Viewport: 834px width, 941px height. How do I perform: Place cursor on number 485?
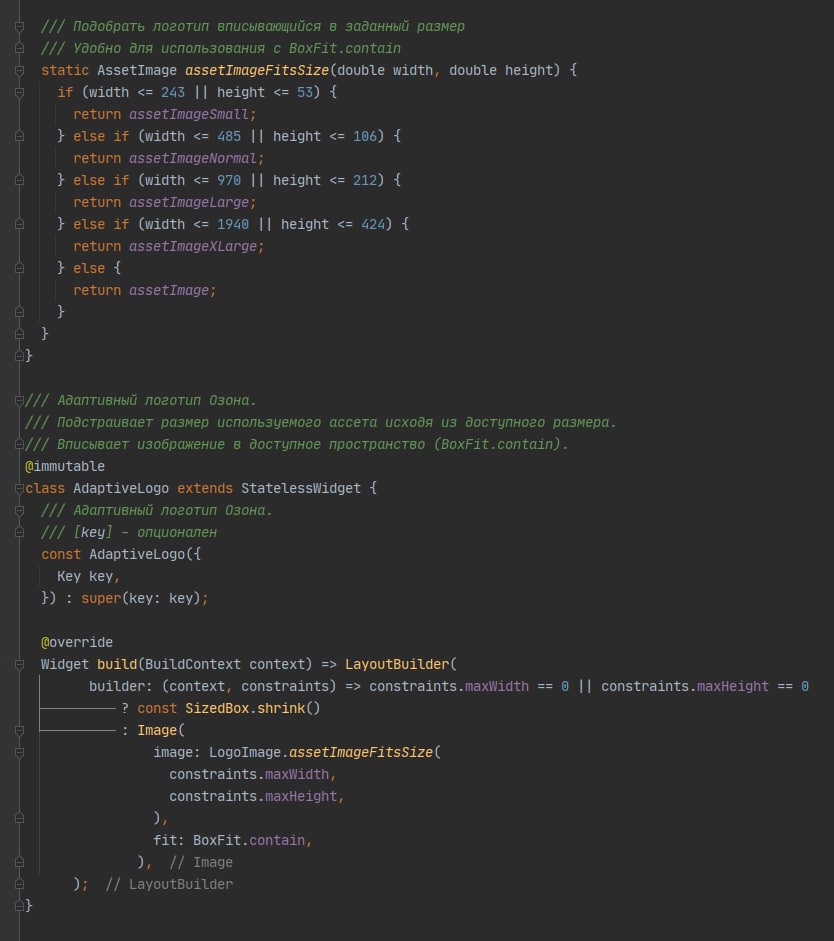(229, 136)
